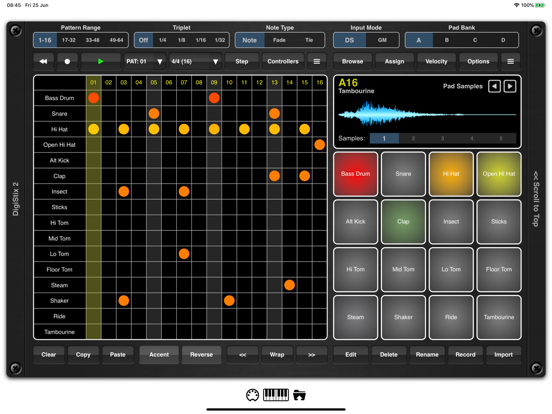Open the MIDI settings dial icon
The image size is (552, 414).
click(252, 395)
